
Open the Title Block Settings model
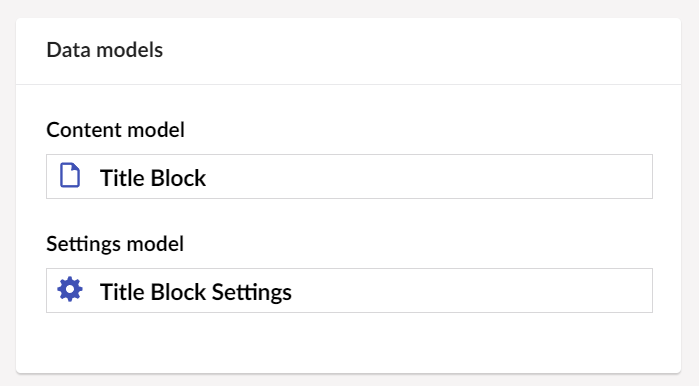click(x=349, y=291)
